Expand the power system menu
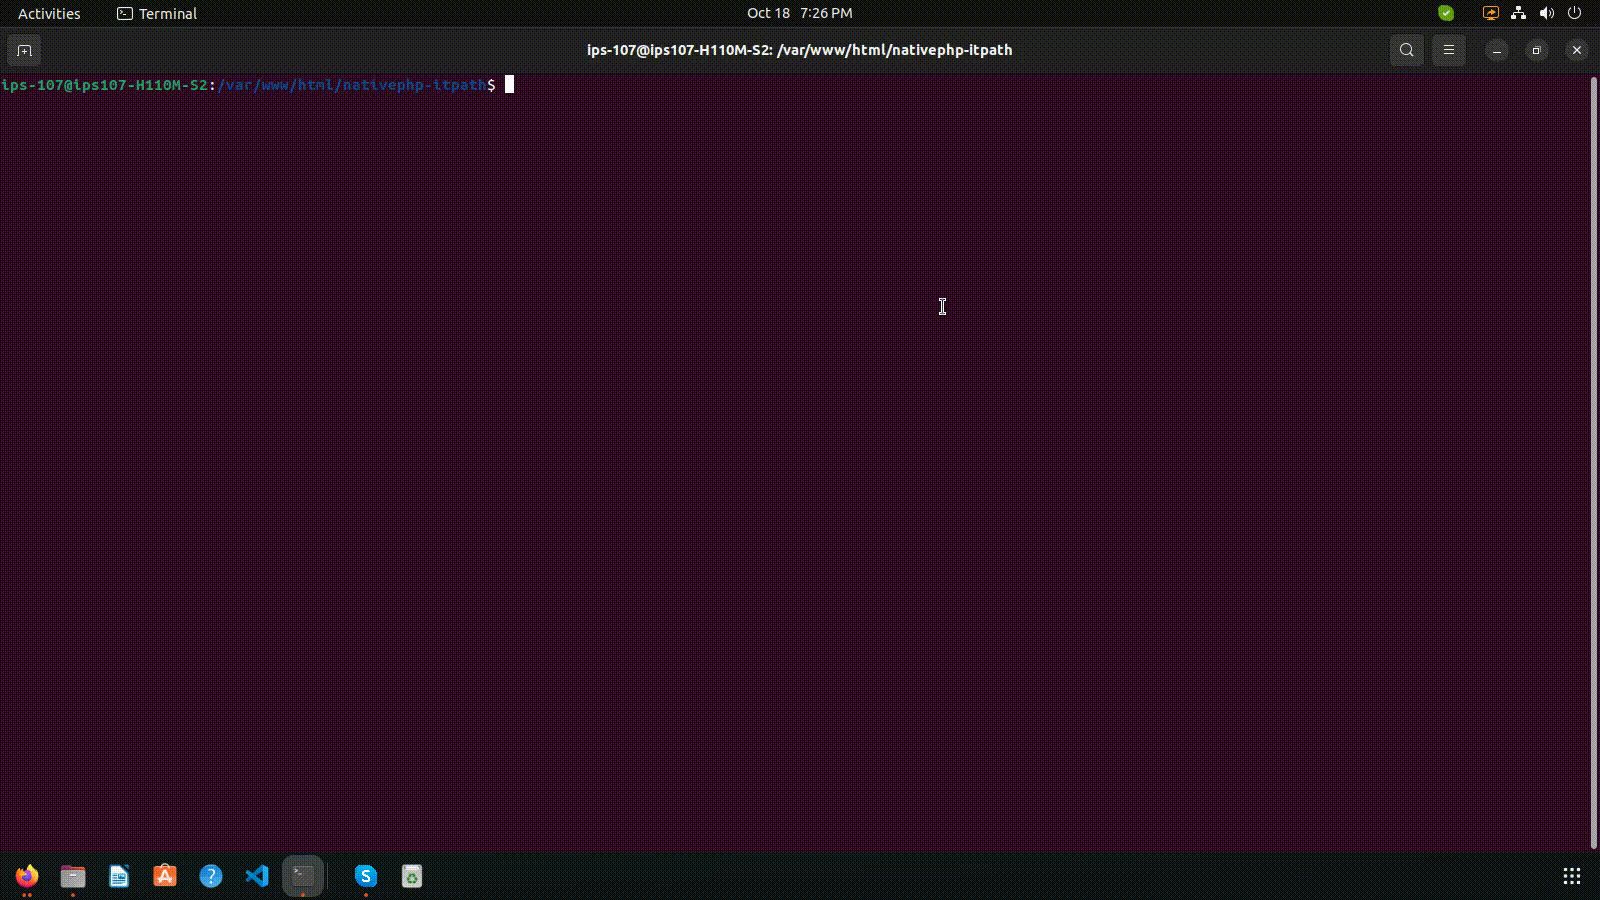Screen dimensions: 1600x900 click(x=1574, y=13)
